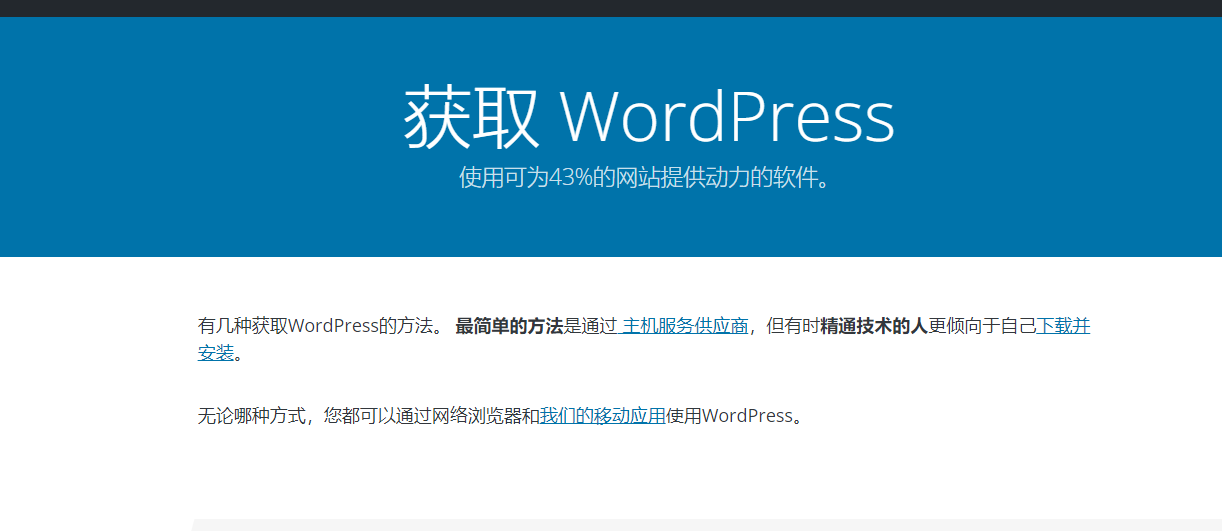Open the 我们的移动应用 link
The height and width of the screenshot is (531, 1222).
coord(602,416)
